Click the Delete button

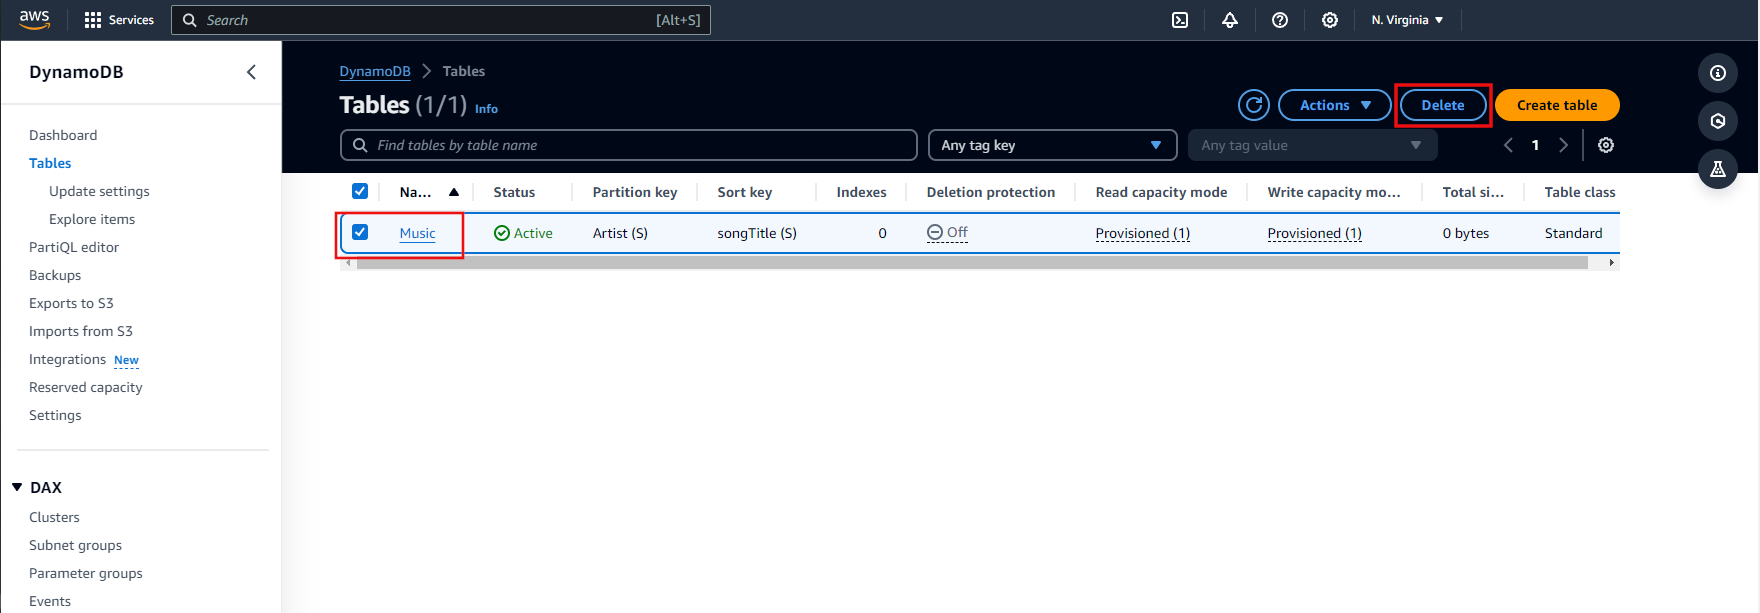[1443, 105]
